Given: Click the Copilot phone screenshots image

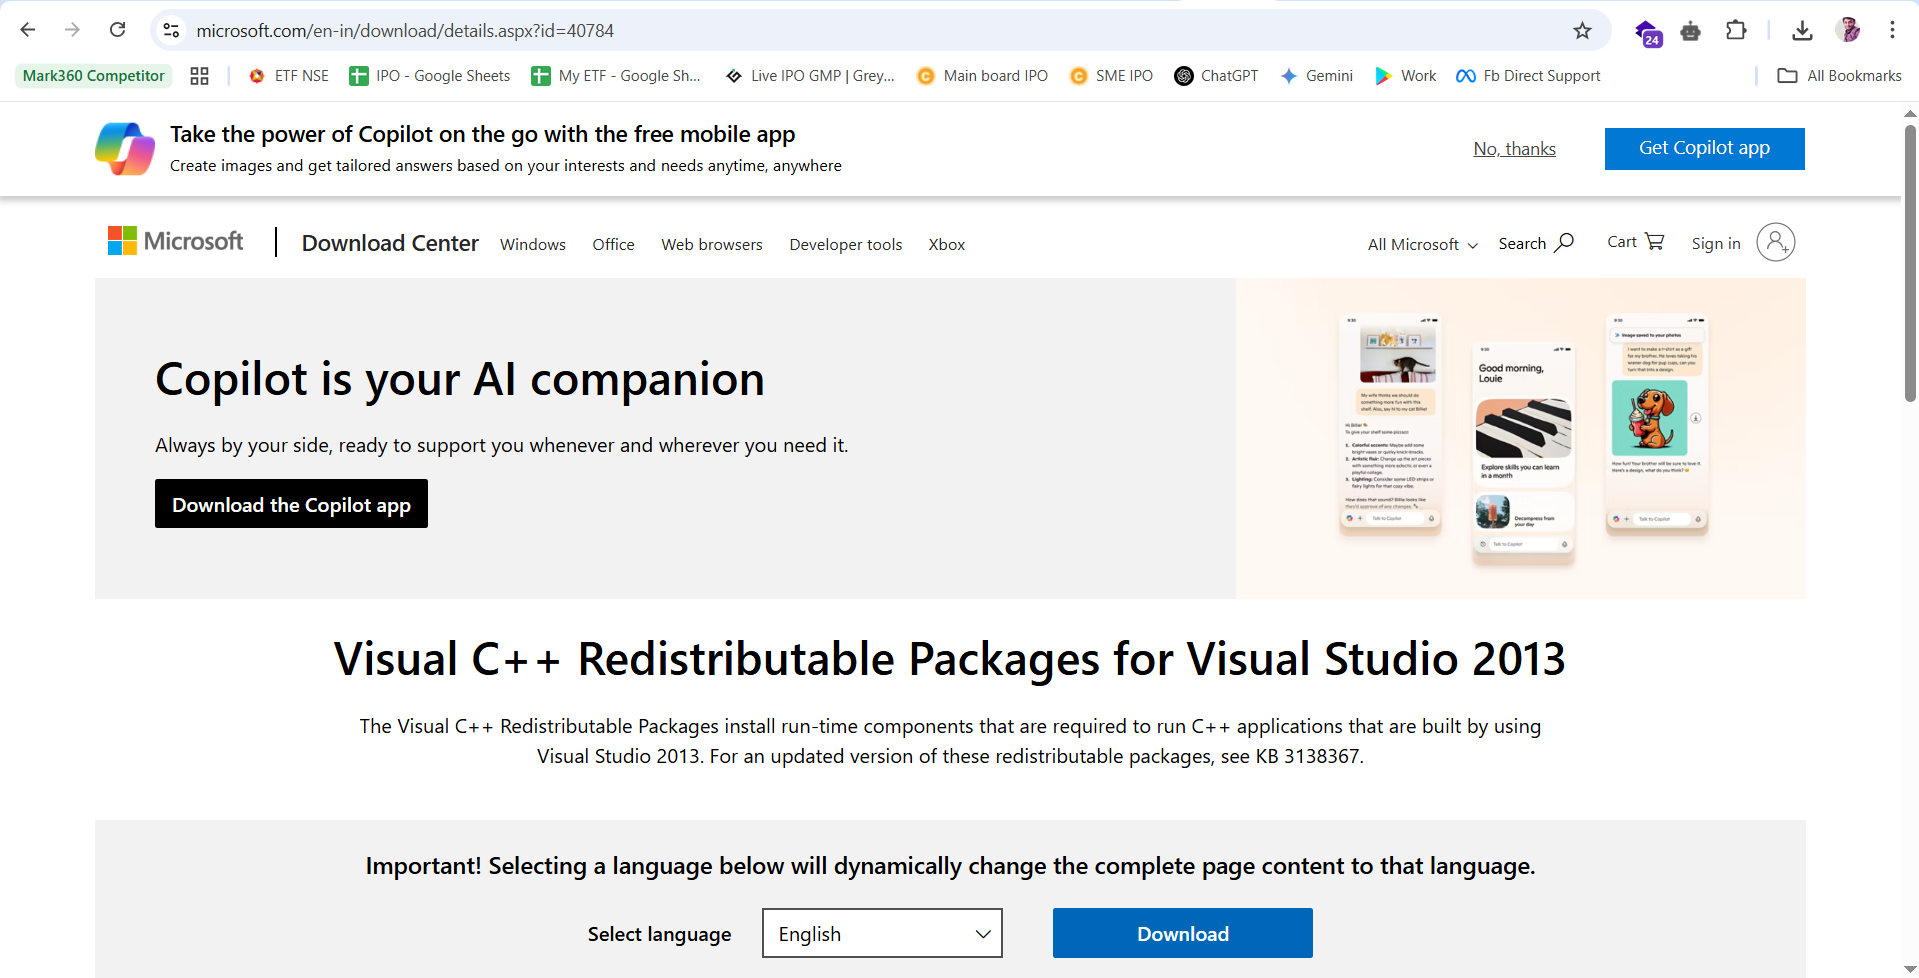Looking at the screenshot, I should pos(1521,438).
